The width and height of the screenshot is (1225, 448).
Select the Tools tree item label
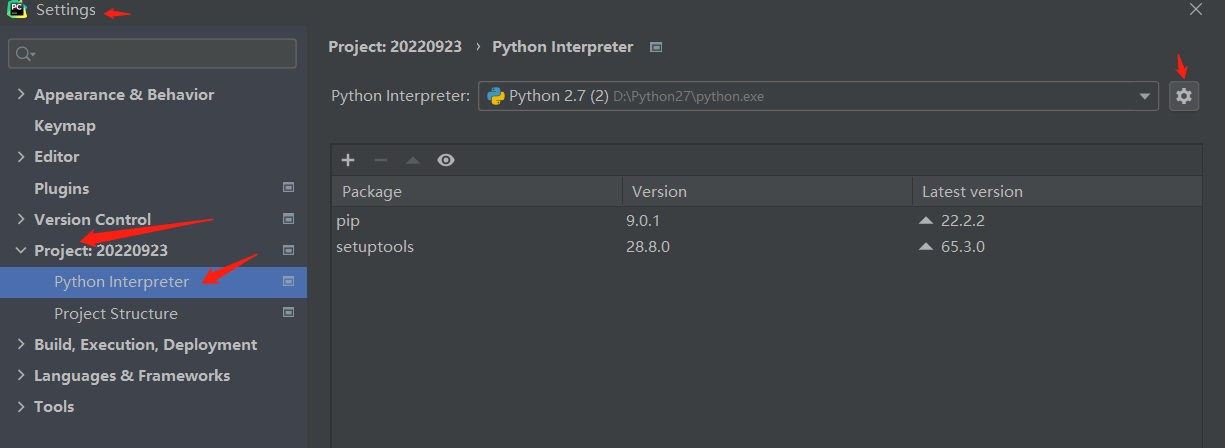pos(54,406)
